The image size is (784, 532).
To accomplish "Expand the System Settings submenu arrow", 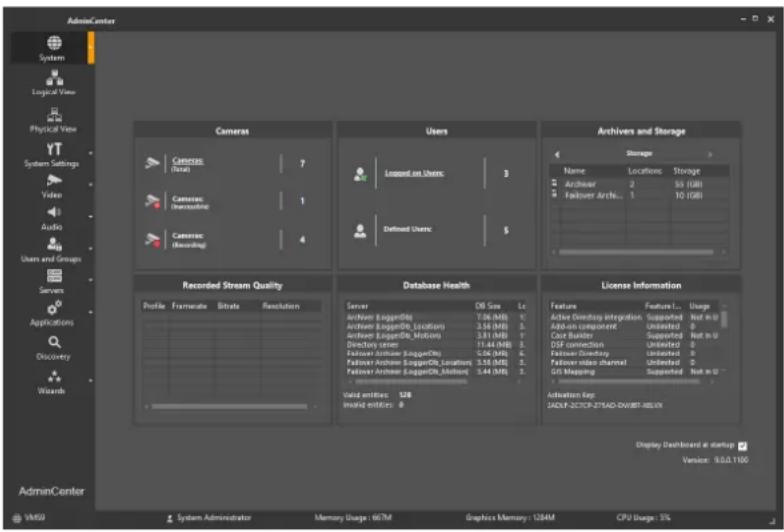I will (x=91, y=153).
